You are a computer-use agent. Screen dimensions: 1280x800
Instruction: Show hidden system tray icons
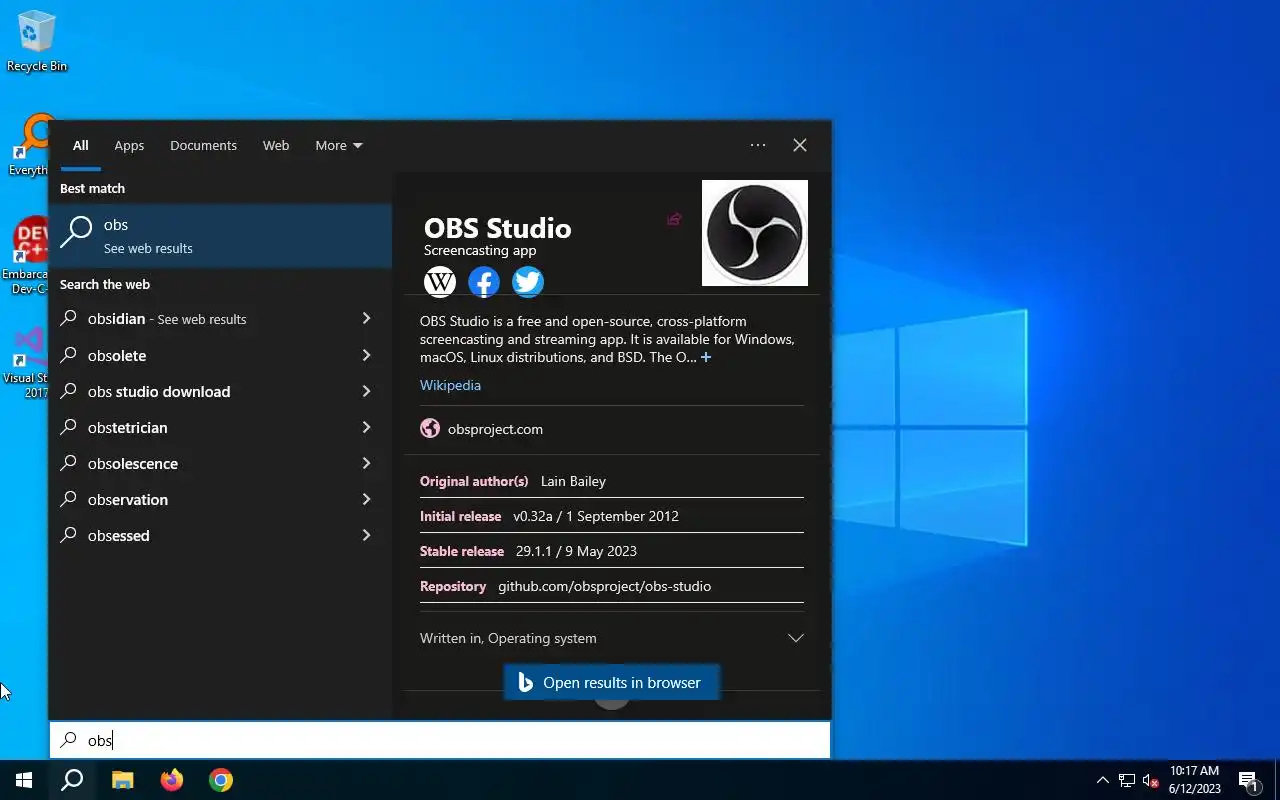pos(1103,780)
